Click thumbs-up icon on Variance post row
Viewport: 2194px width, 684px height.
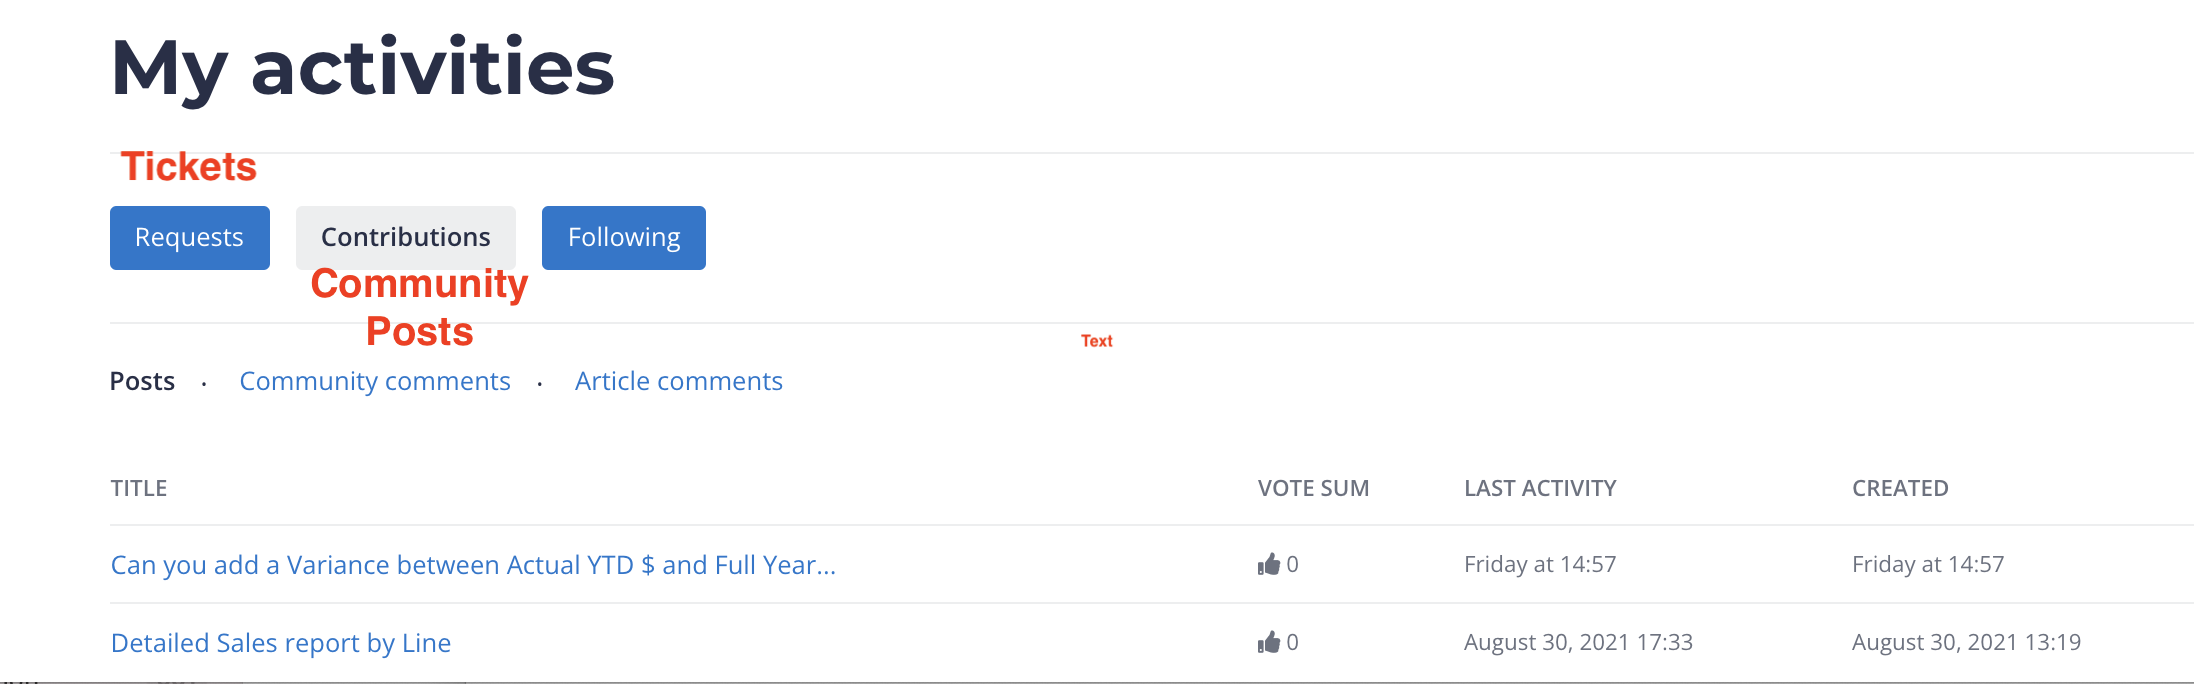click(x=1269, y=564)
